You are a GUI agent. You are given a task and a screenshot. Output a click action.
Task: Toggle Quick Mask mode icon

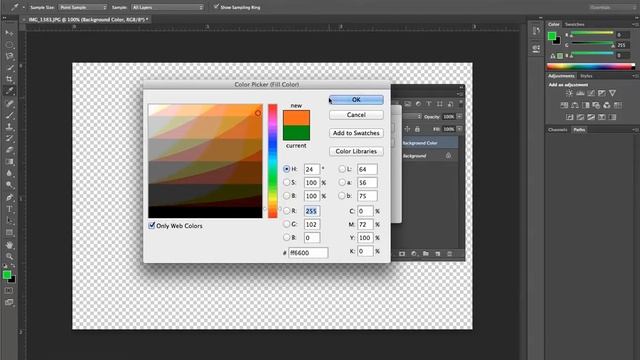[x=9, y=291]
